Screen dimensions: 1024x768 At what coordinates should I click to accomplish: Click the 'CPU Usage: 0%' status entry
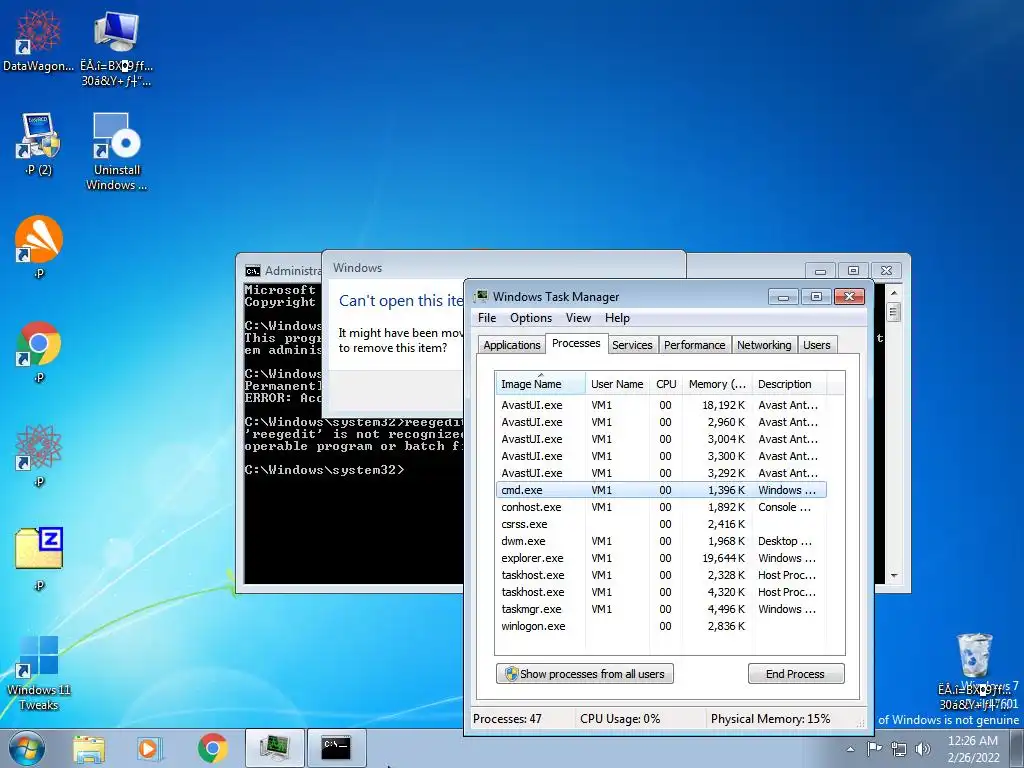point(620,719)
